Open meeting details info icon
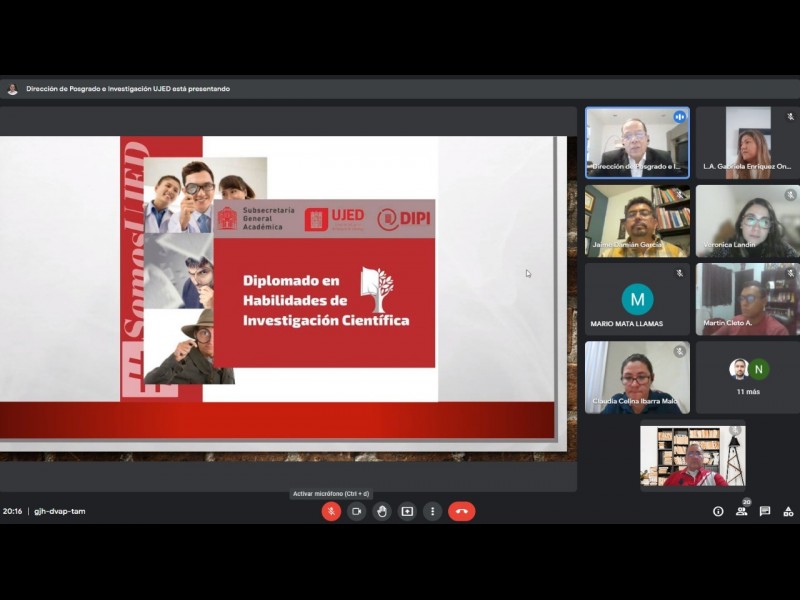800x600 pixels. tap(718, 511)
